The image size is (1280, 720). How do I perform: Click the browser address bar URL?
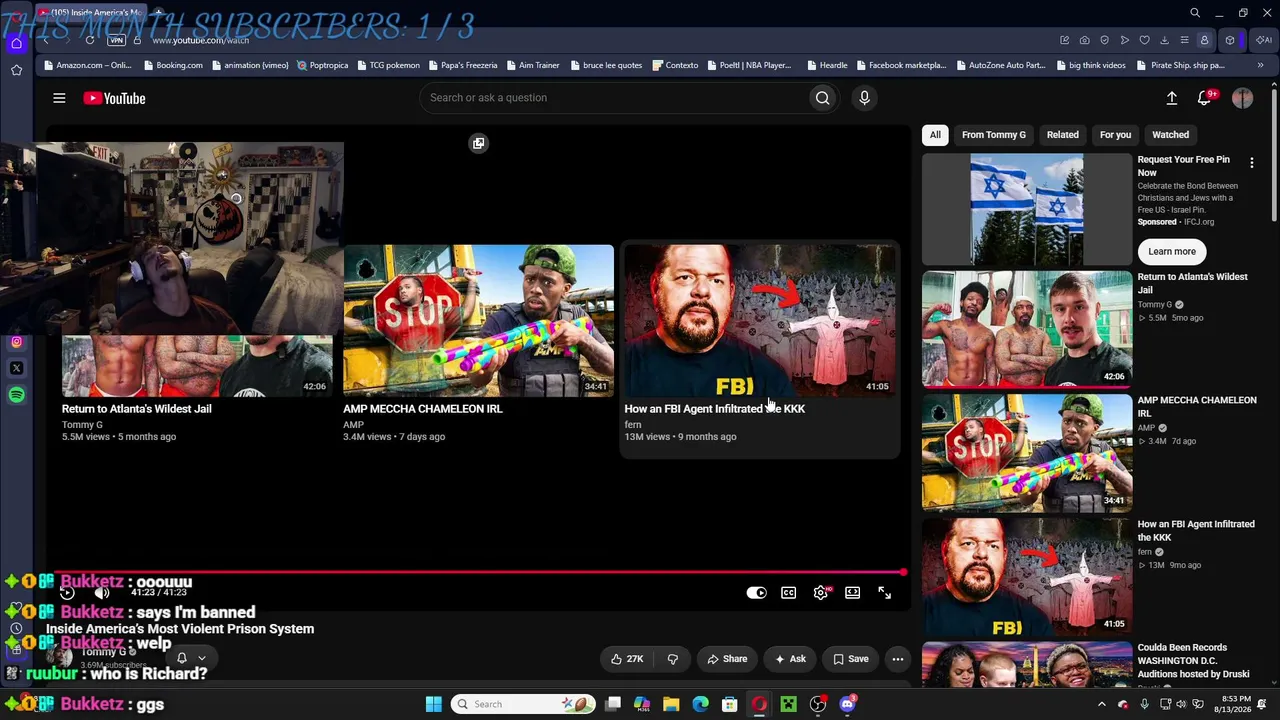click(x=201, y=40)
